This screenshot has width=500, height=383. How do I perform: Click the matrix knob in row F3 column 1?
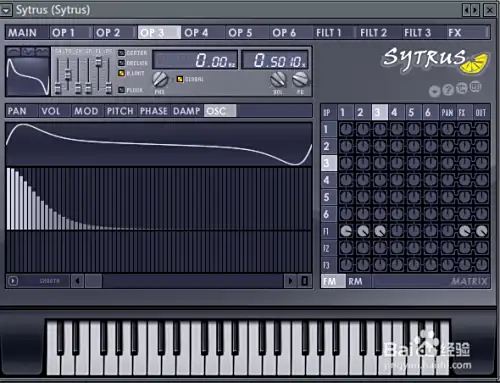(346, 265)
